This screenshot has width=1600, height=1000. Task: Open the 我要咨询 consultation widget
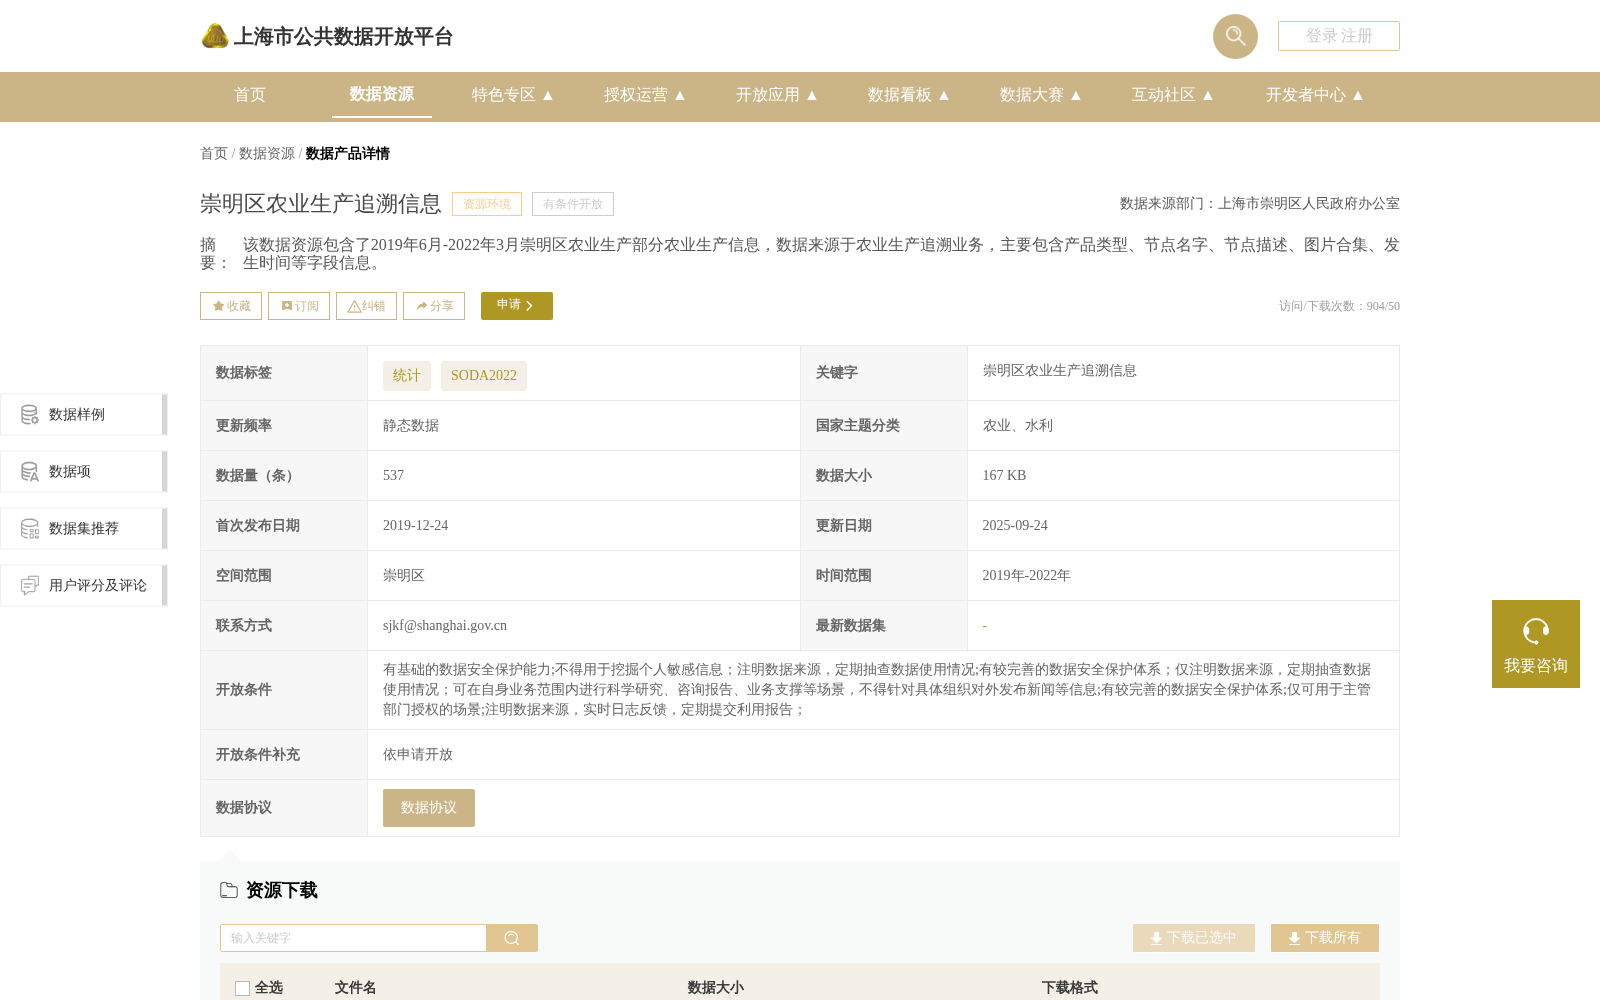1536,644
